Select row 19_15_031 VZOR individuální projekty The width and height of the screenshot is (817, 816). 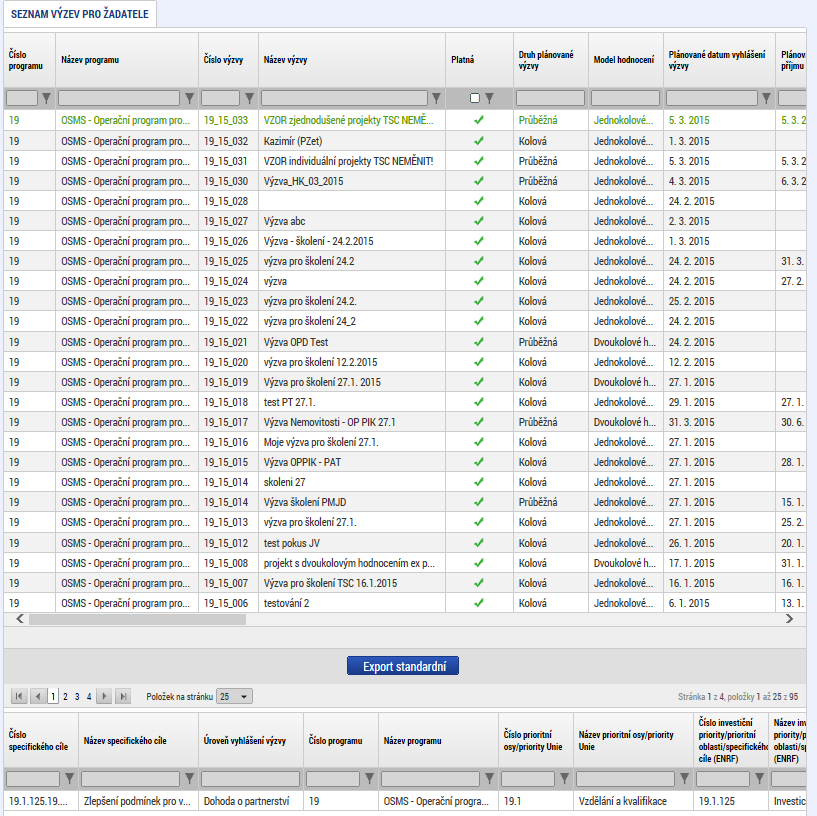pos(405,161)
